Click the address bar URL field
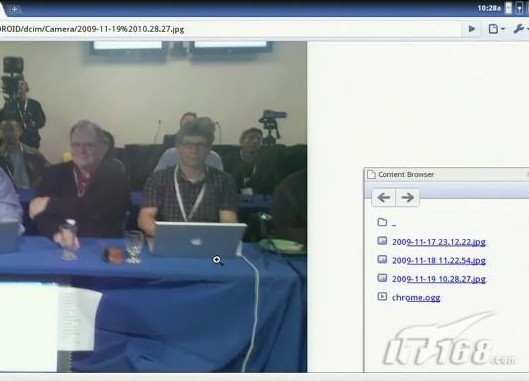 pyautogui.click(x=229, y=29)
